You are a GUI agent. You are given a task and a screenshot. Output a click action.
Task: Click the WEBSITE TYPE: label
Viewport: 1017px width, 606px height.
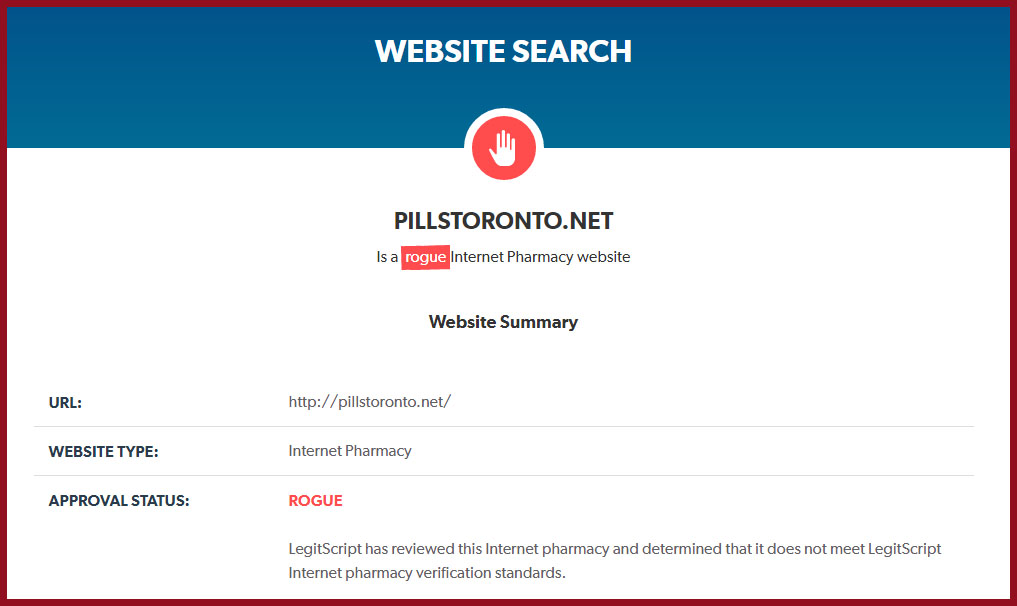pyautogui.click(x=103, y=452)
